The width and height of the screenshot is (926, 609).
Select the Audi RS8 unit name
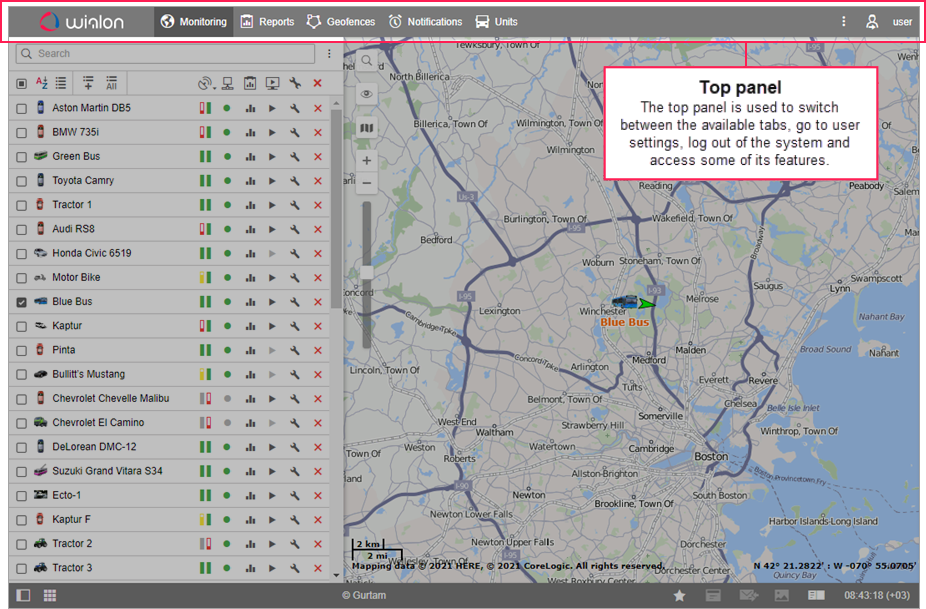point(73,229)
